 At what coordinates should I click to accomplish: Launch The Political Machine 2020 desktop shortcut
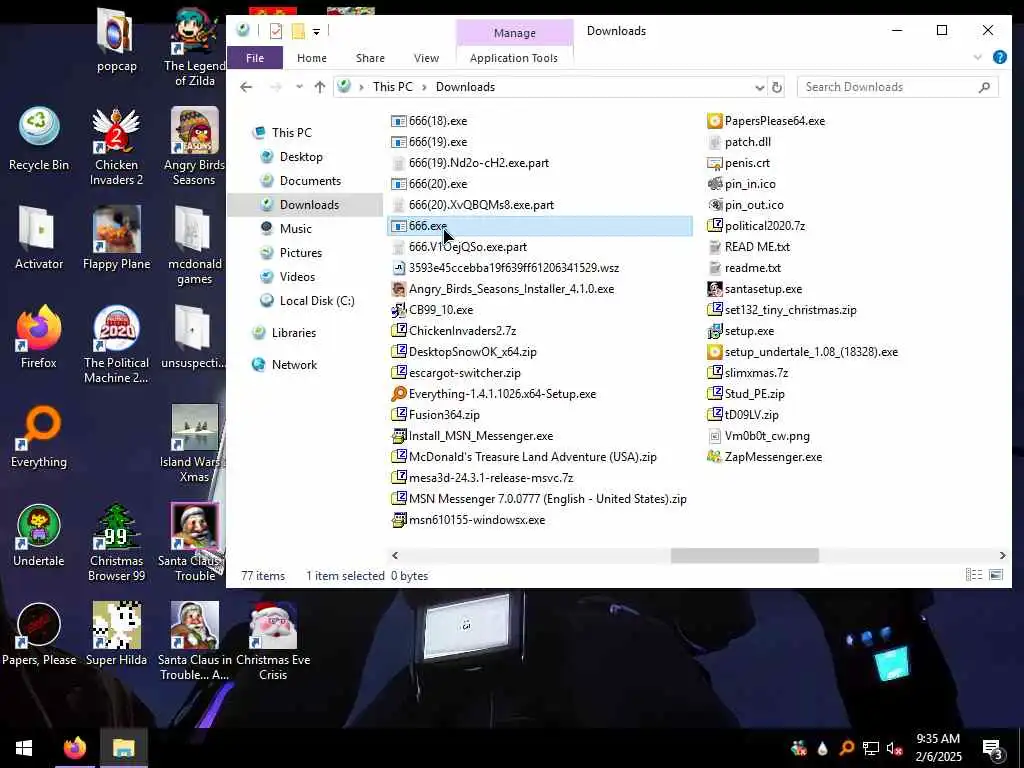coord(116,344)
